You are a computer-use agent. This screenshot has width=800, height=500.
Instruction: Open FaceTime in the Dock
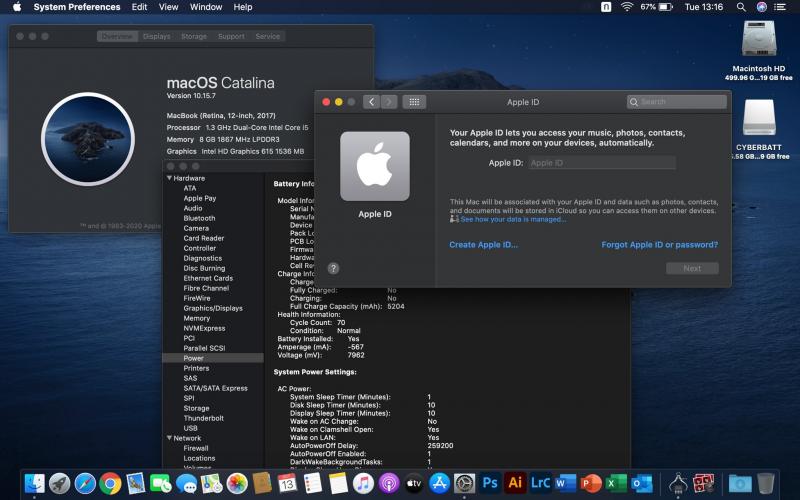click(161, 483)
